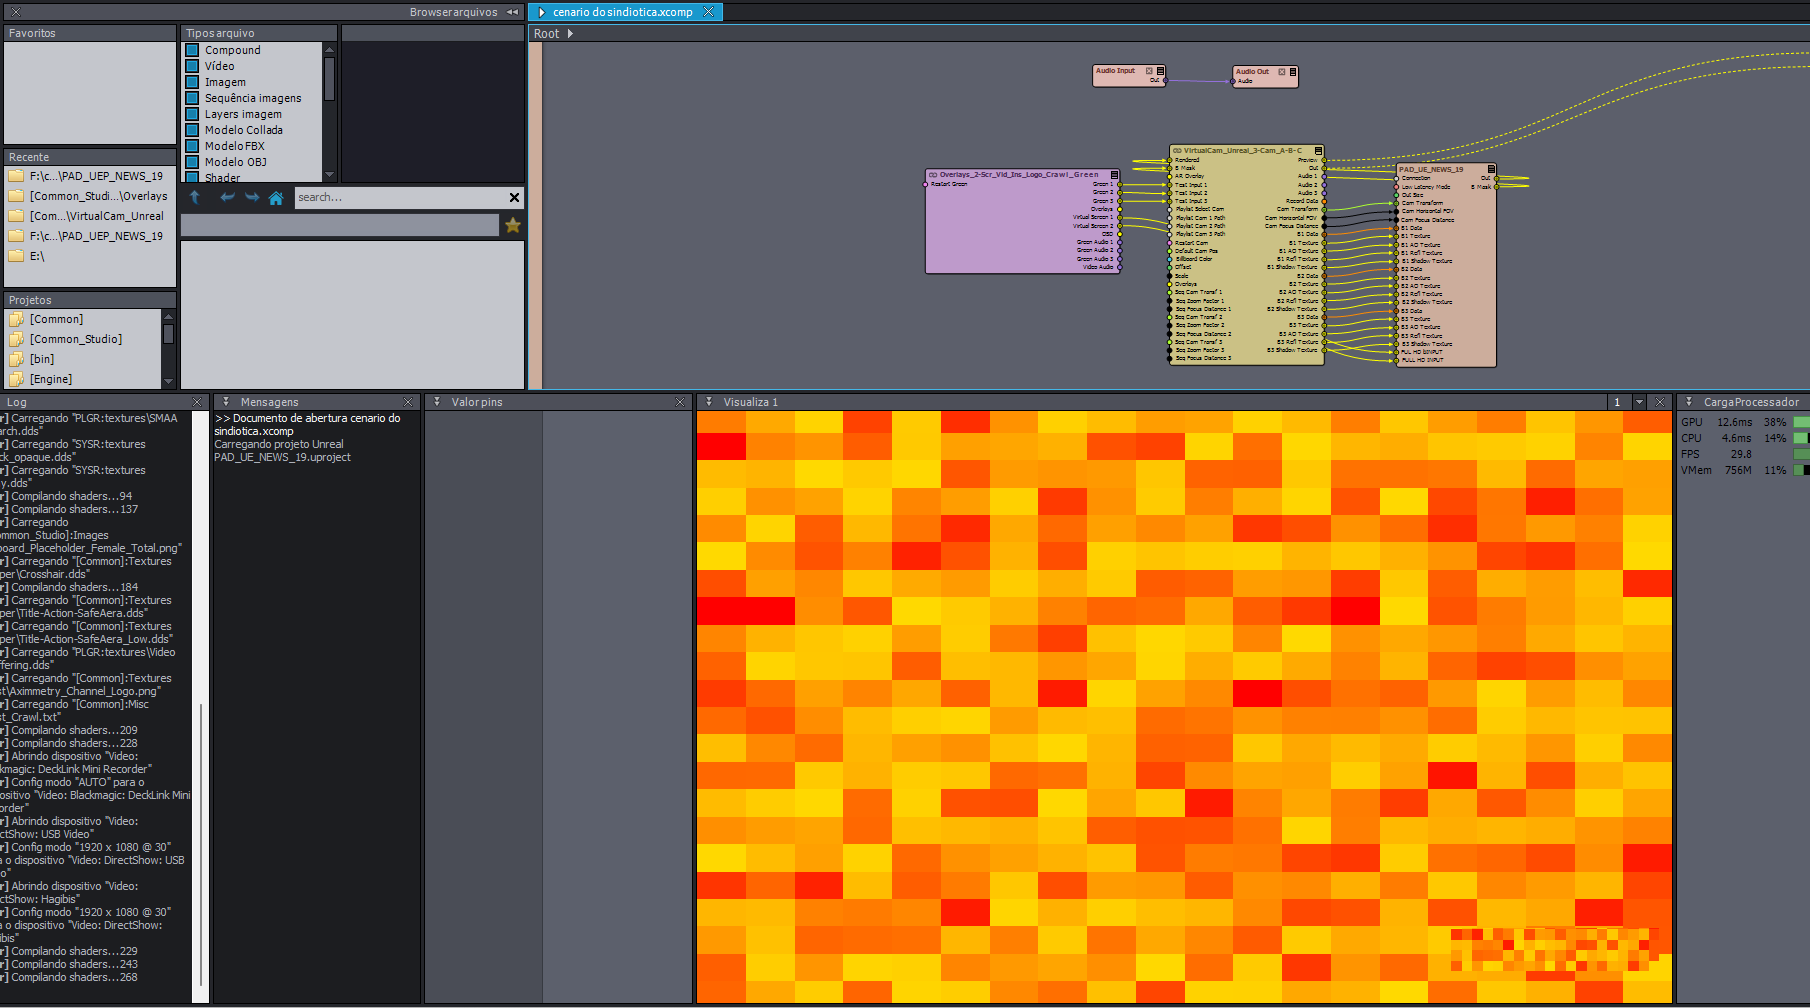Toggle the Modelo Collada file type filter
Screen dimensions: 1810x1008
[192, 130]
